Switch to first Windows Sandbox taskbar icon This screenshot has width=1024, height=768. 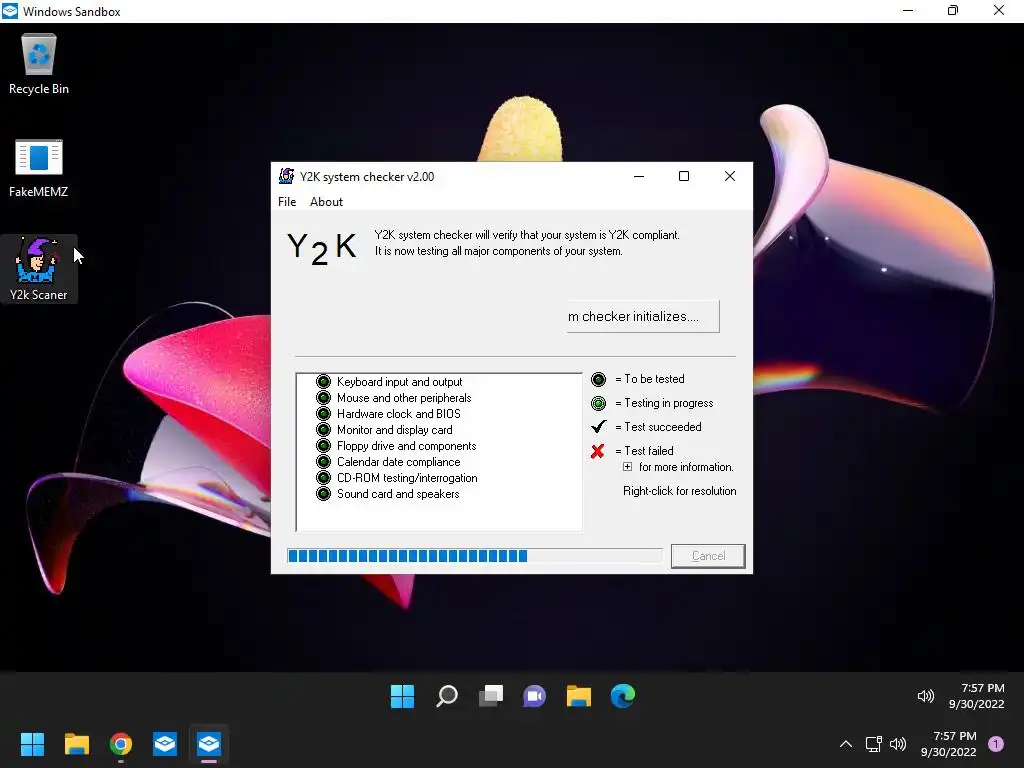click(x=165, y=744)
